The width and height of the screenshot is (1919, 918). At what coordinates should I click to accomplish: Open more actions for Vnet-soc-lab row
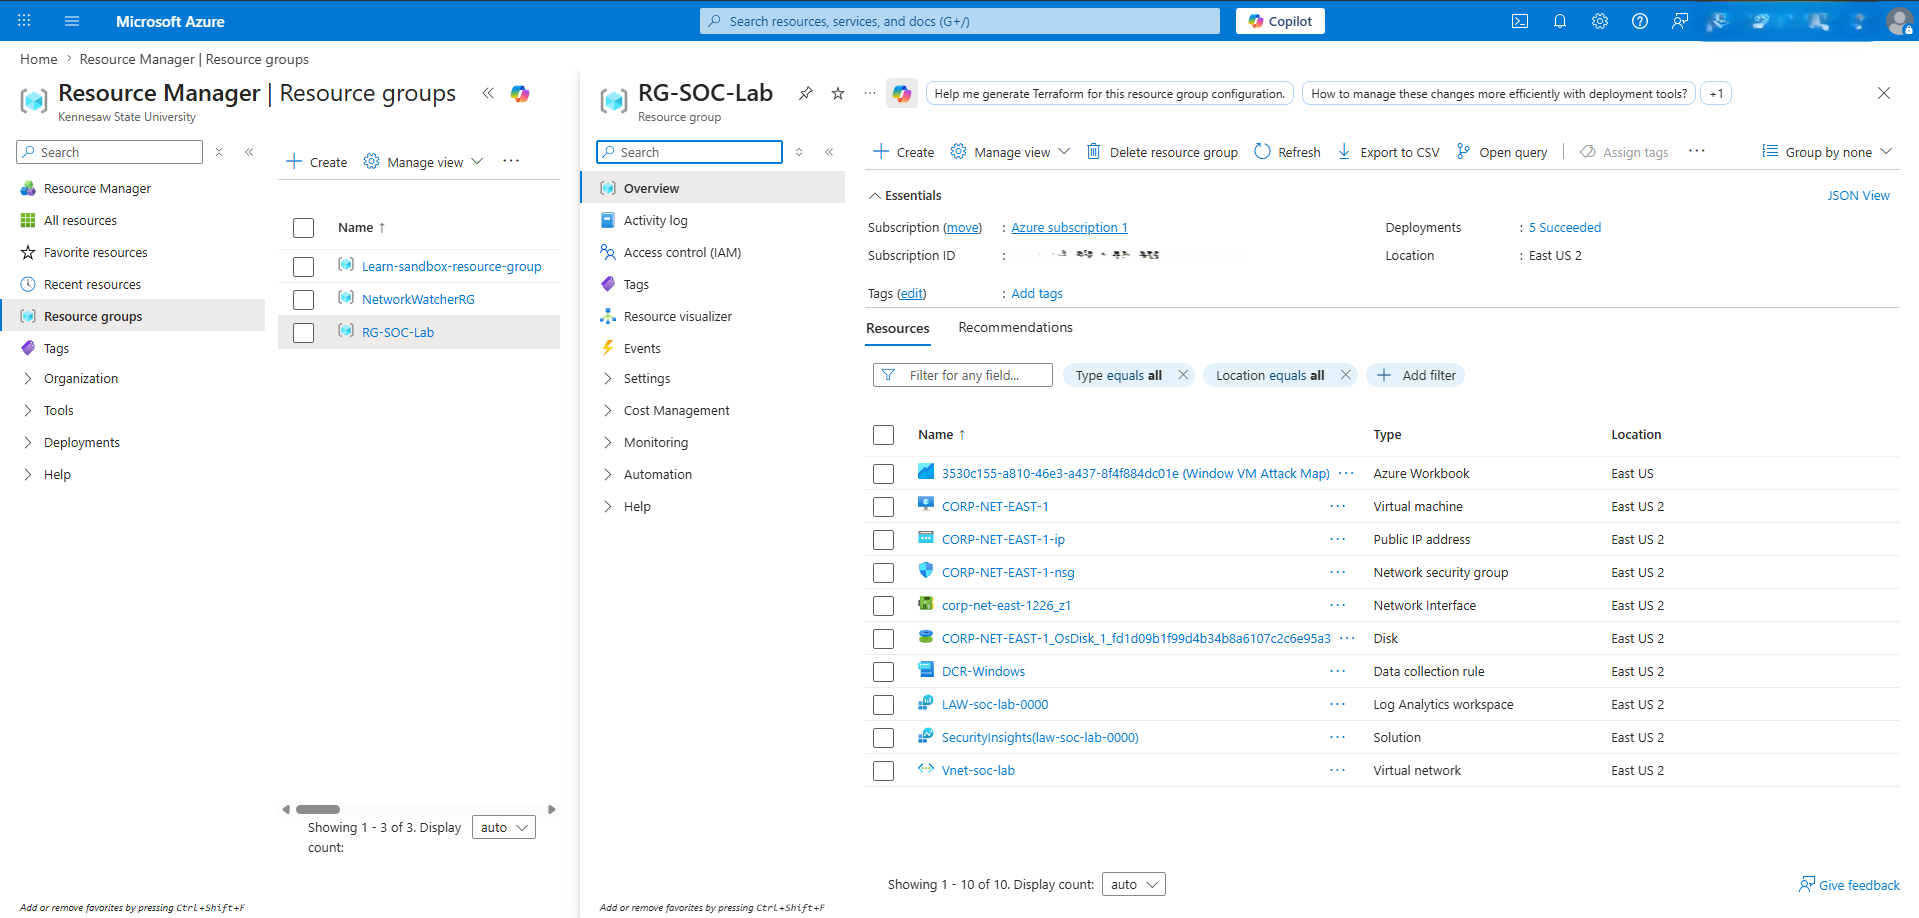coord(1338,770)
